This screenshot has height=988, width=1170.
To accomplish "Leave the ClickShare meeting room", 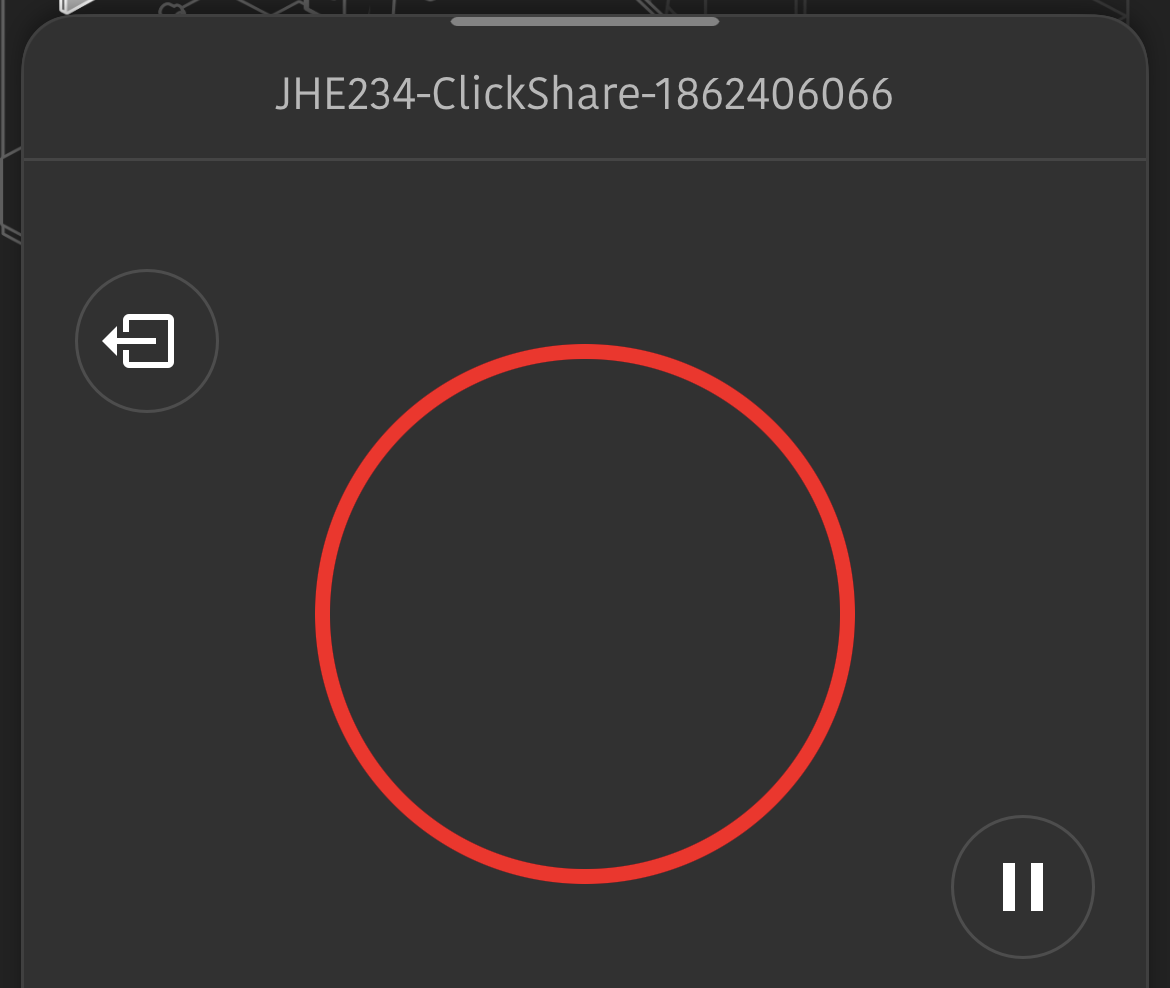I will click(x=146, y=341).
